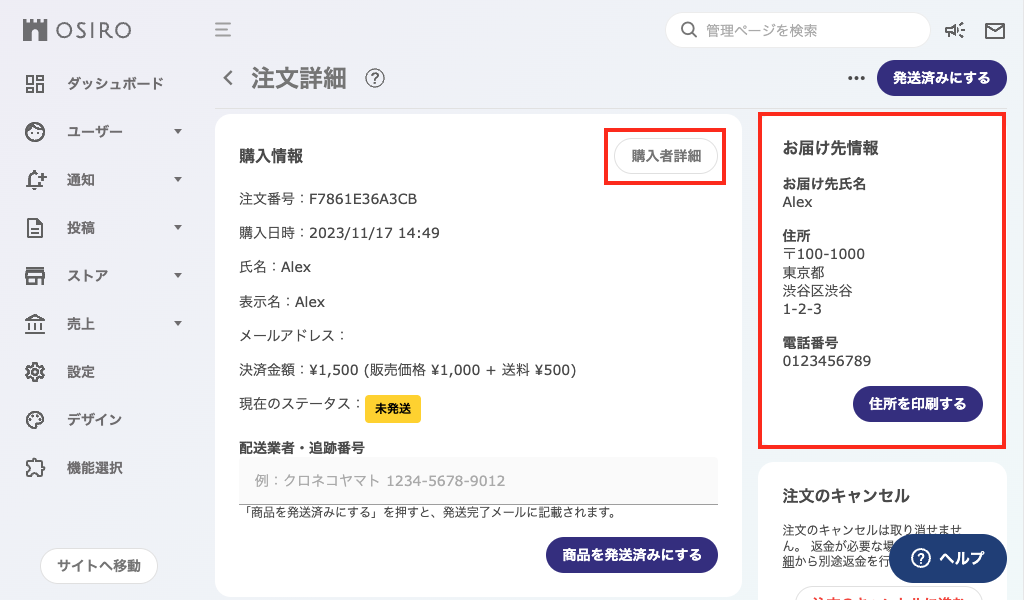Open the mail envelope icon
1024x600 pixels.
(x=995, y=31)
